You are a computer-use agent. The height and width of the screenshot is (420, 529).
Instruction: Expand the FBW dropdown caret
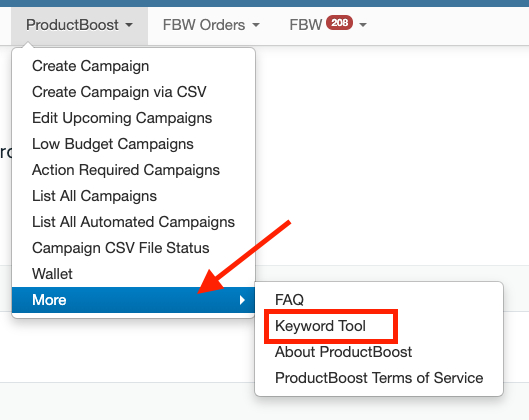pos(363,25)
